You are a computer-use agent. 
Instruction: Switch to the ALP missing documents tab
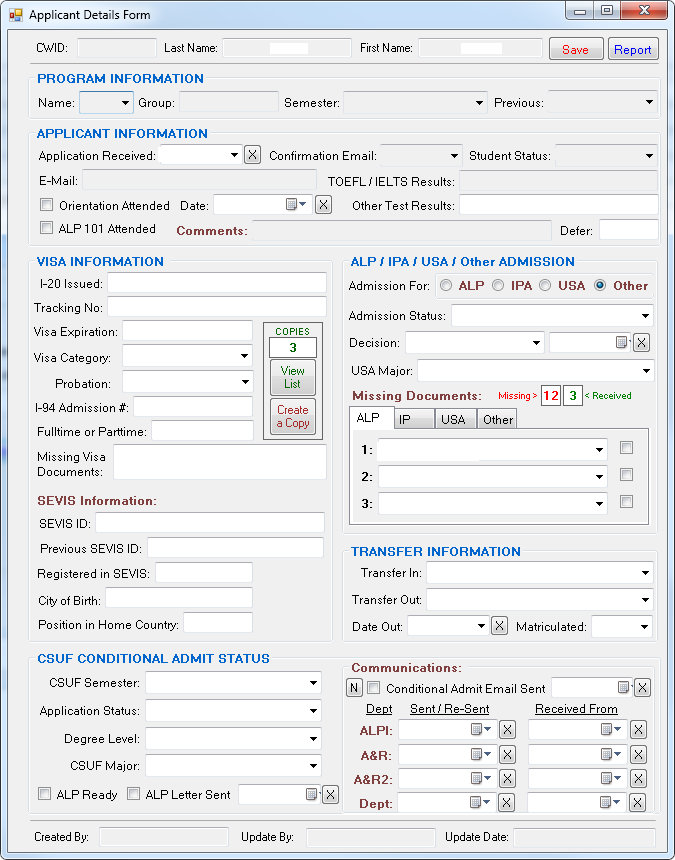pos(372,417)
